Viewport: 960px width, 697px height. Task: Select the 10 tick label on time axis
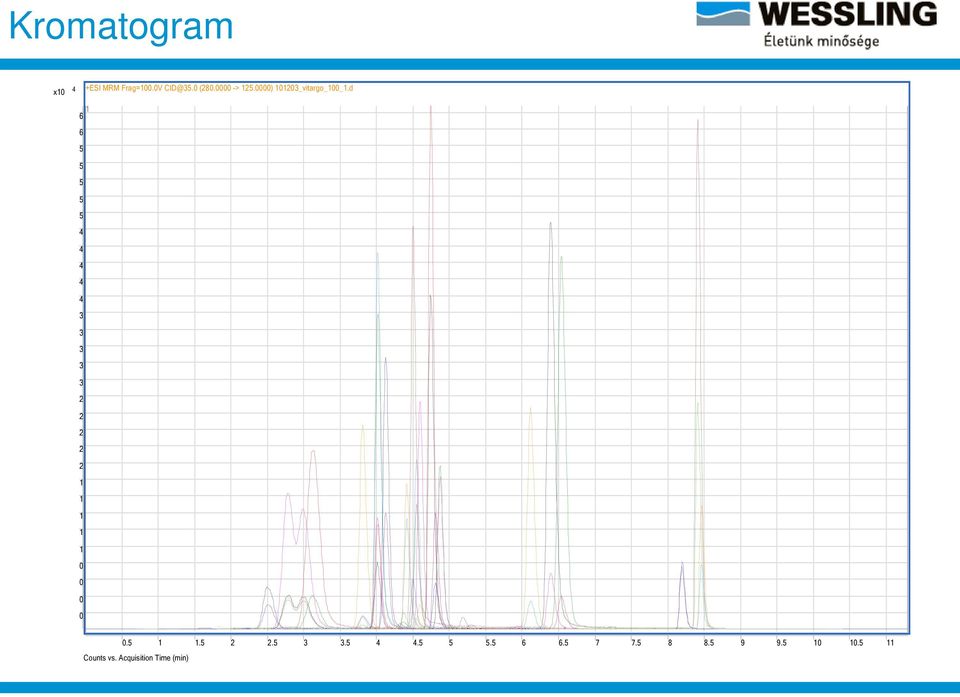point(817,643)
